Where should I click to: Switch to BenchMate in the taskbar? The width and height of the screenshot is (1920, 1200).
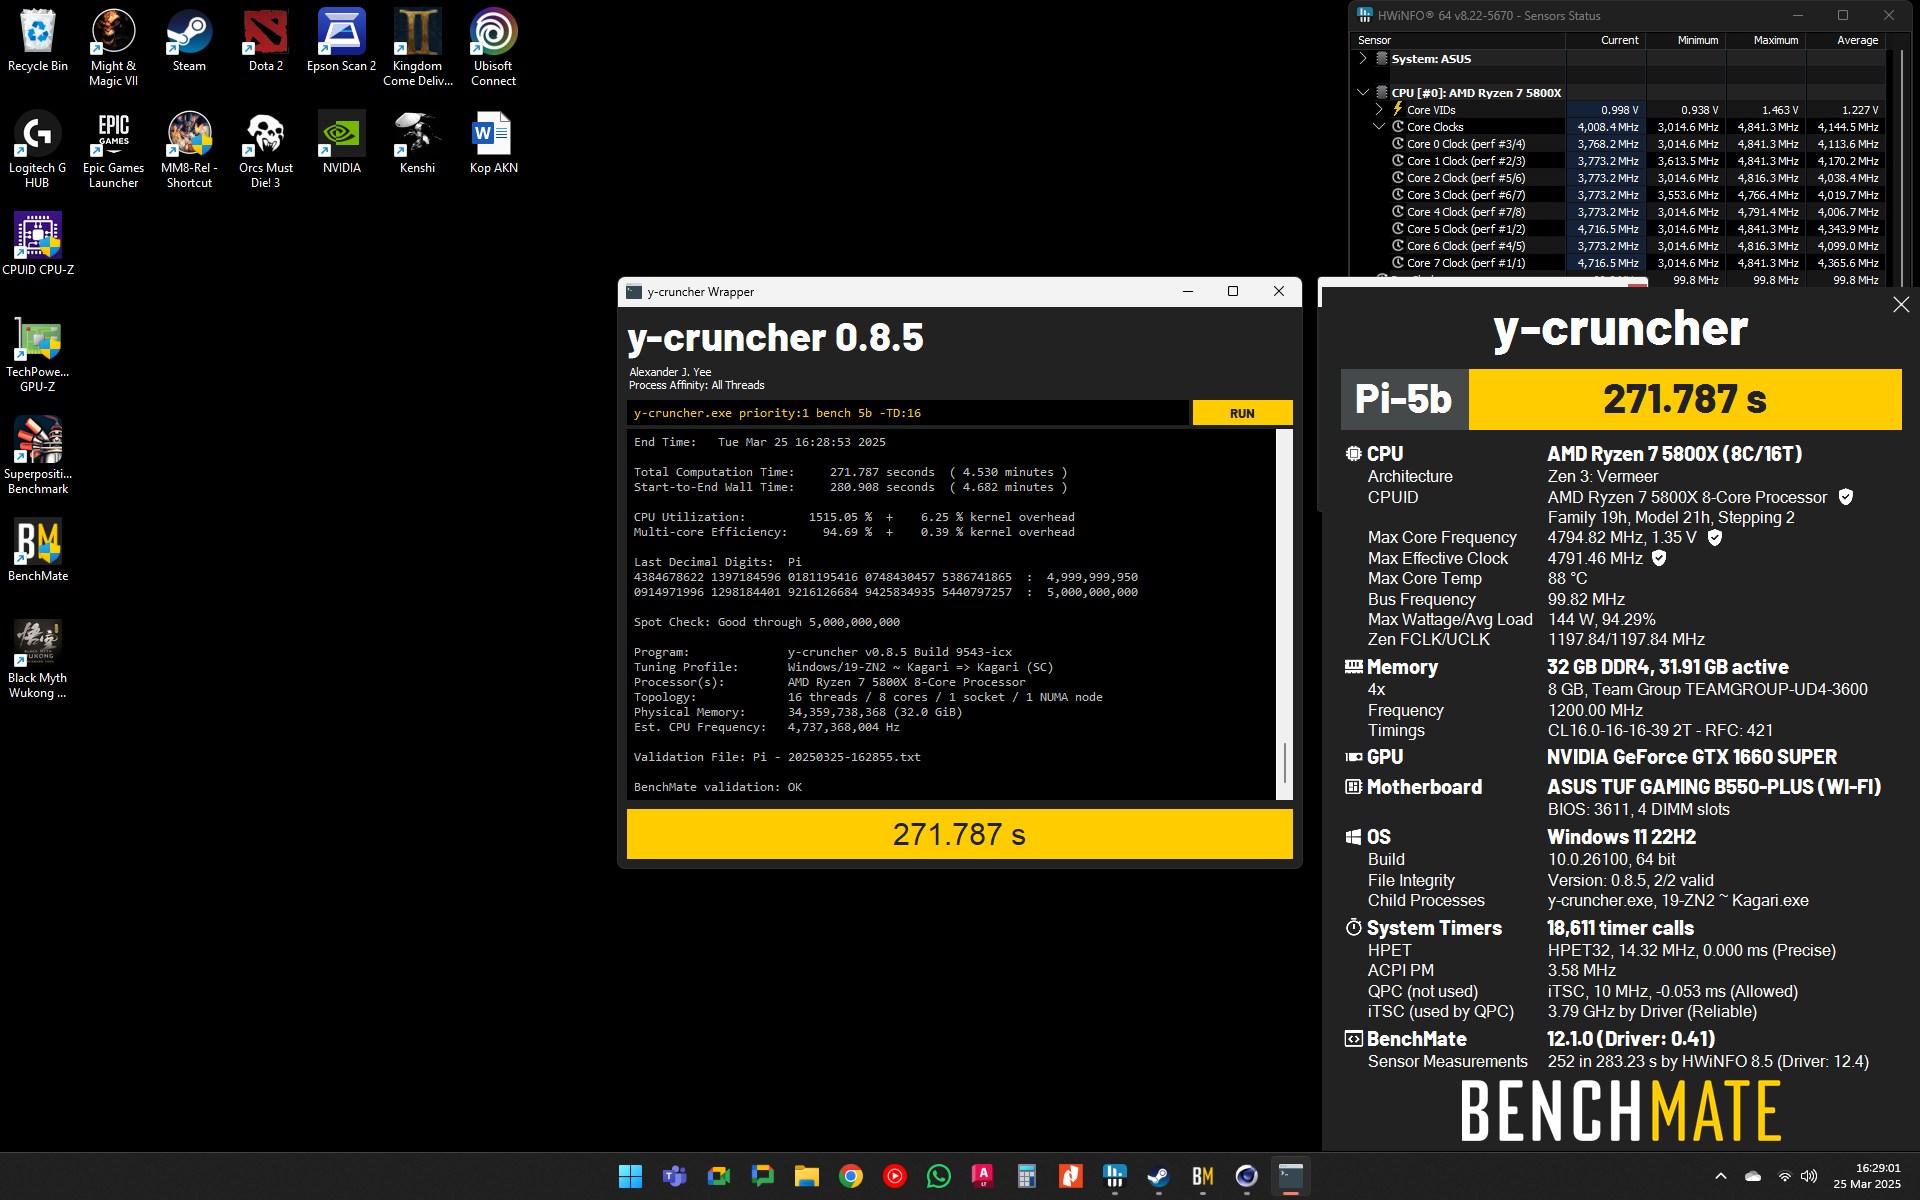1203,1176
